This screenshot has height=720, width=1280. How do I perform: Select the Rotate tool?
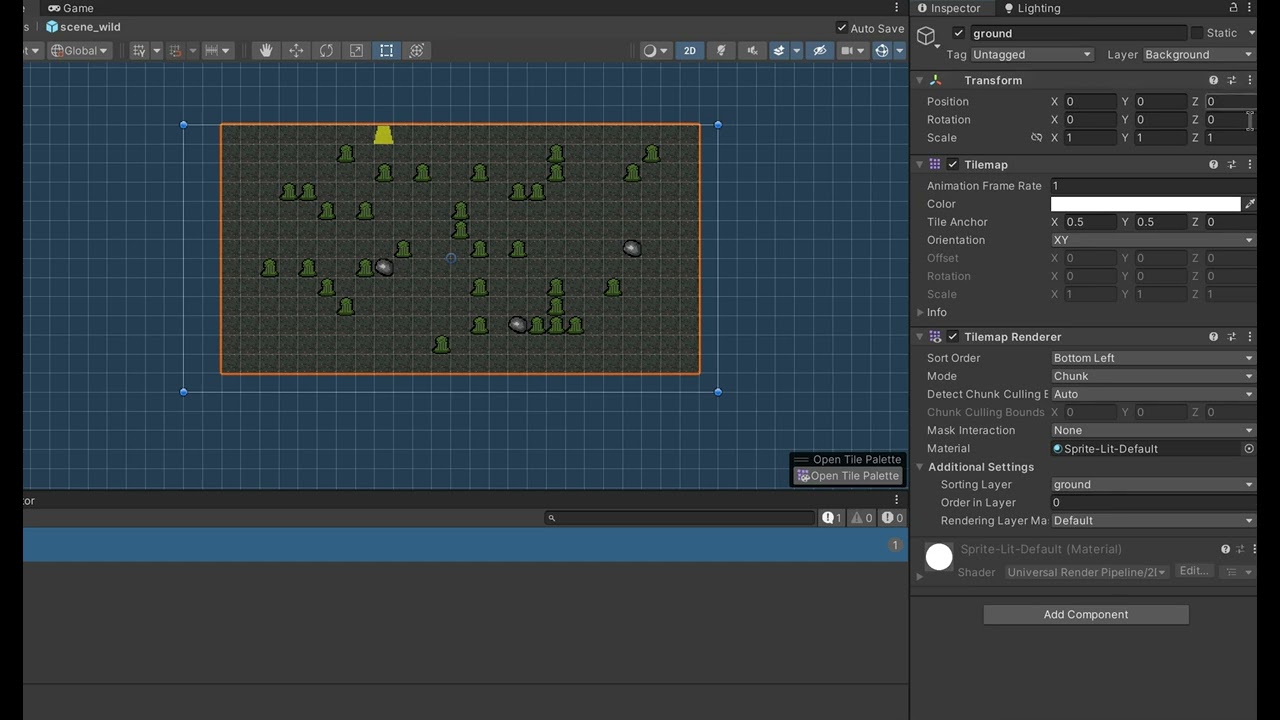326,50
